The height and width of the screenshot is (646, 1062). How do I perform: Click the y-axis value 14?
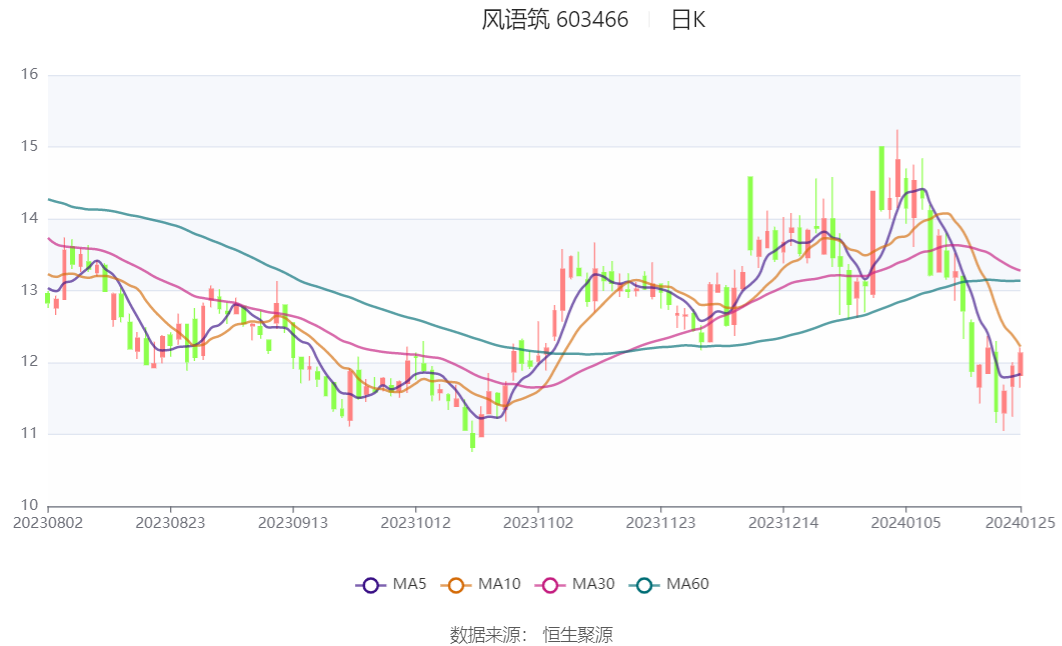tap(29, 218)
